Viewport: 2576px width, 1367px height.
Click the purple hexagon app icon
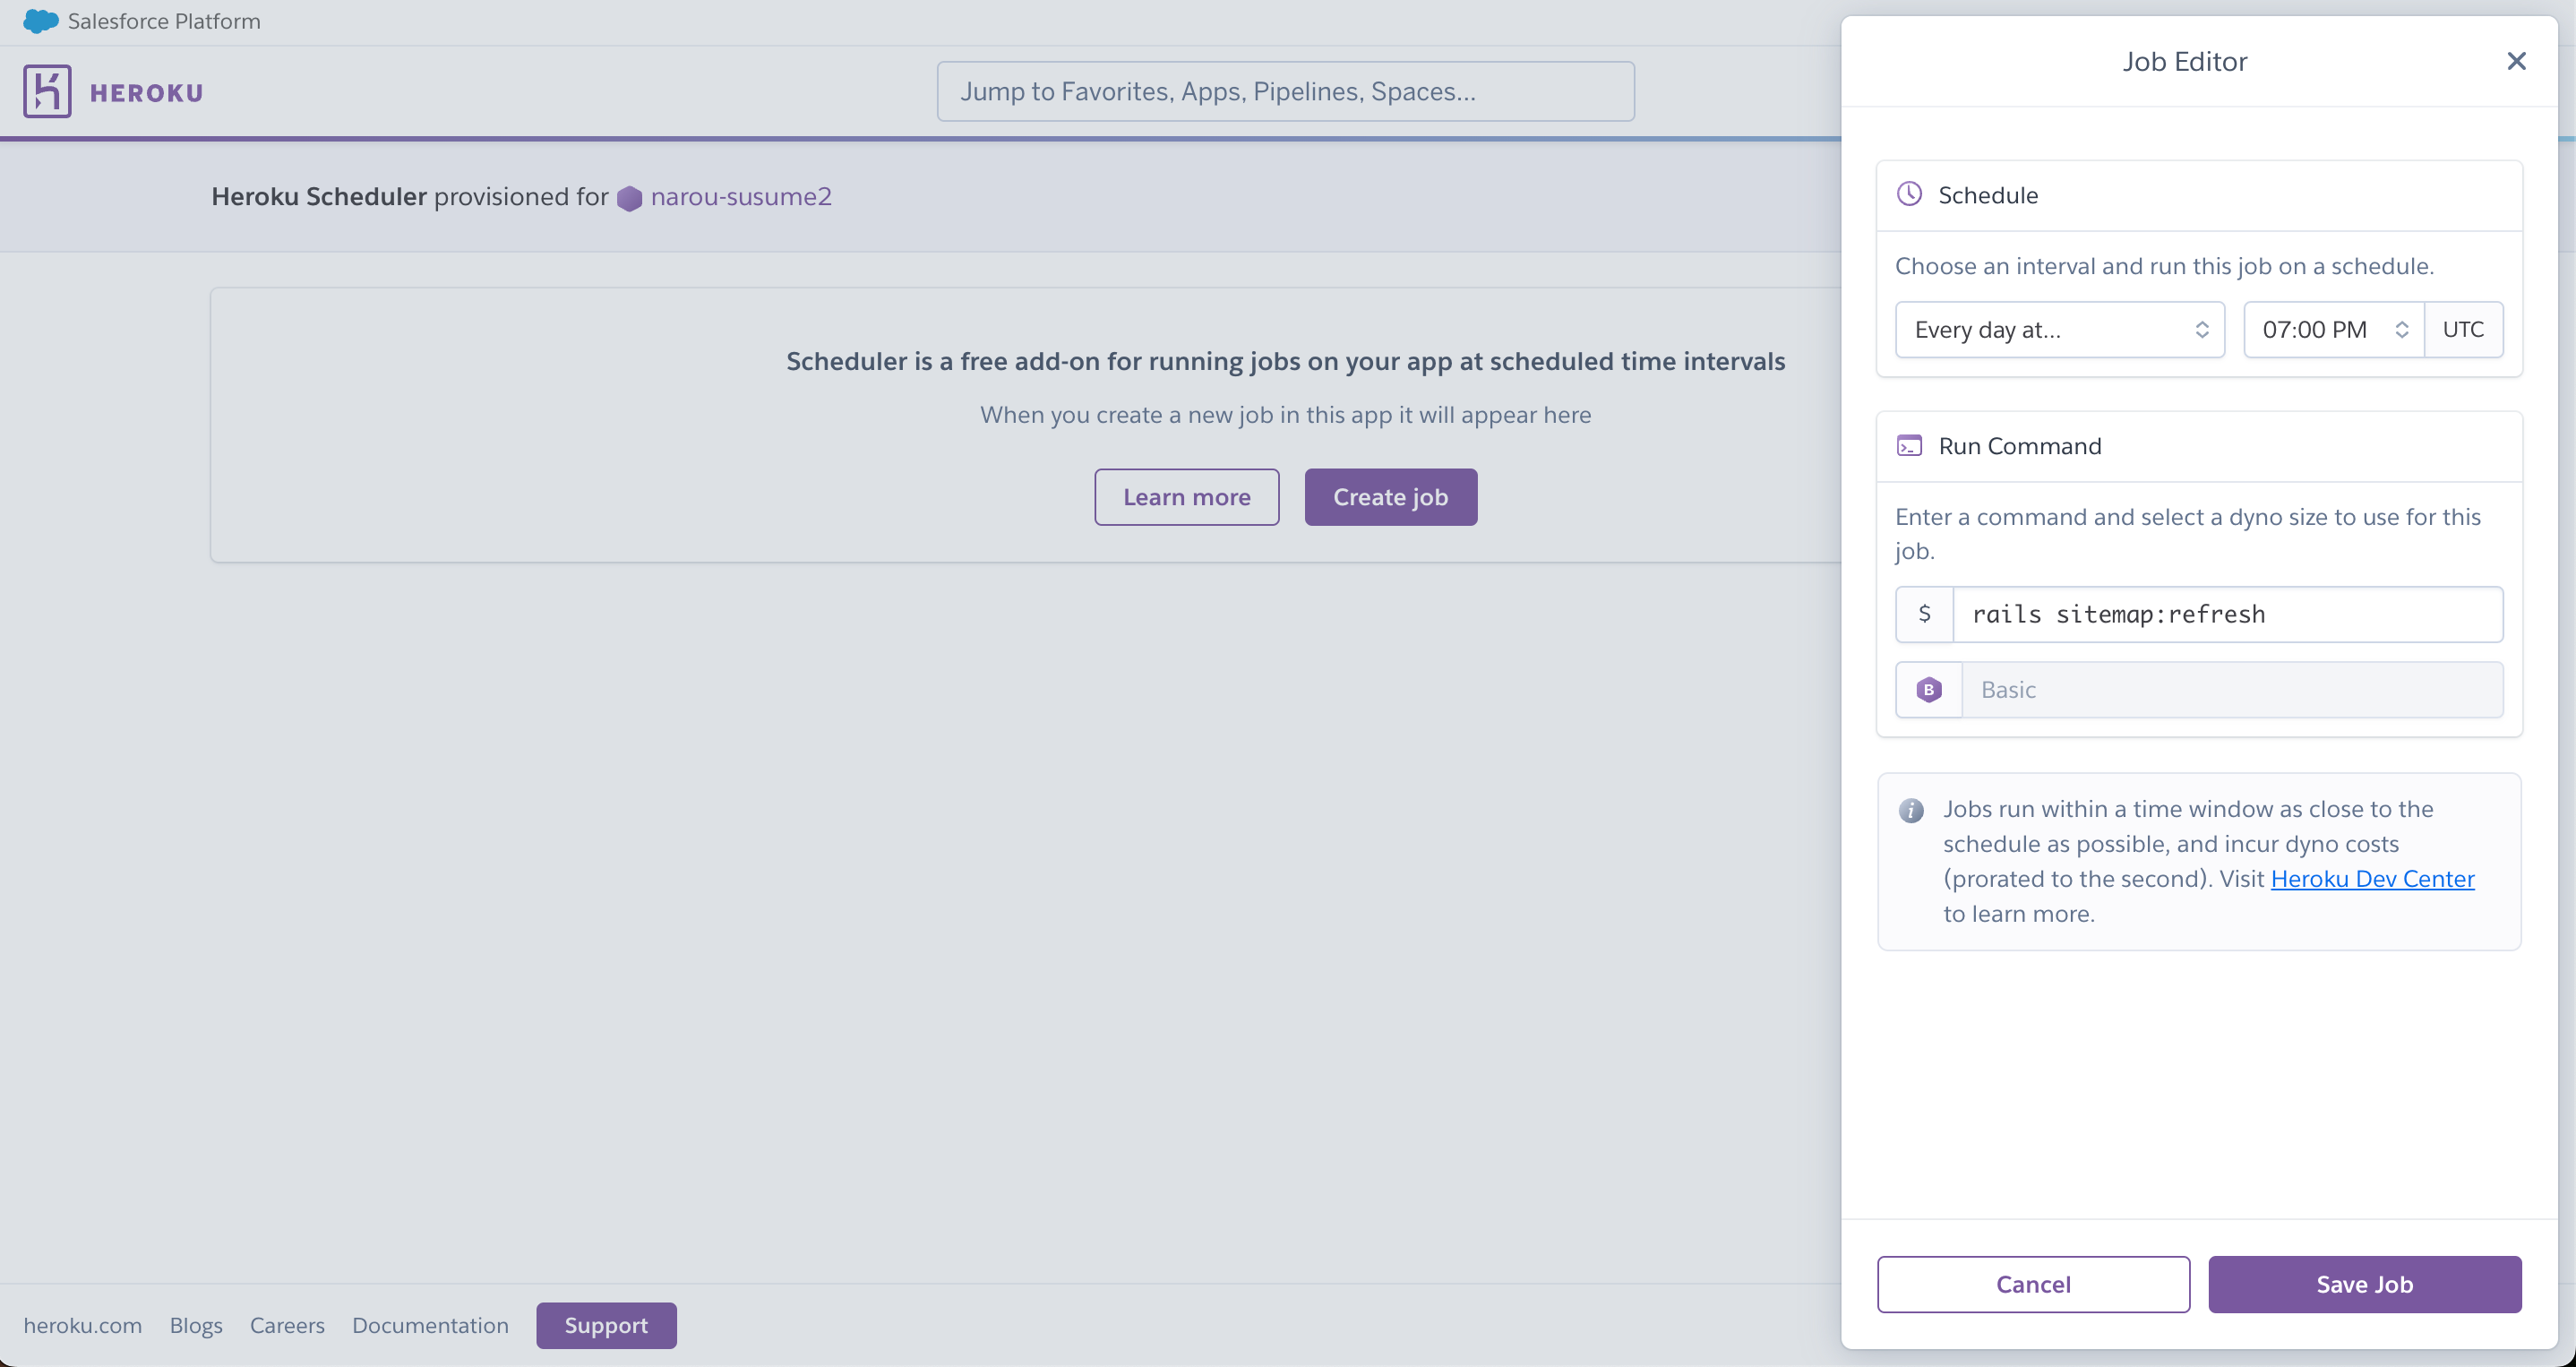629,198
